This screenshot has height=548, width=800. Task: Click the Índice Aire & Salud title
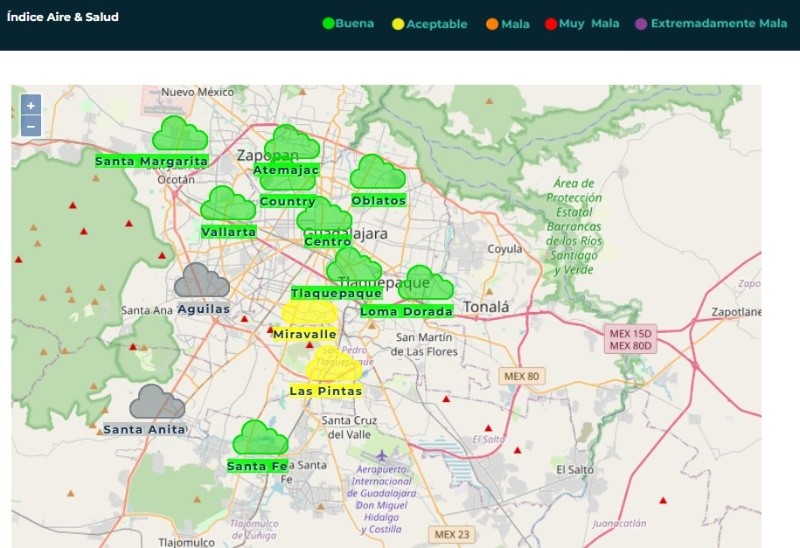point(63,17)
